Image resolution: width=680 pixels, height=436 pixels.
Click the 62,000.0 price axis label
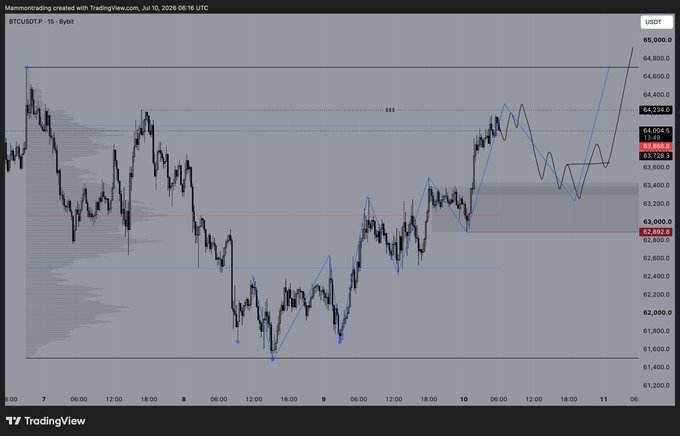point(657,313)
